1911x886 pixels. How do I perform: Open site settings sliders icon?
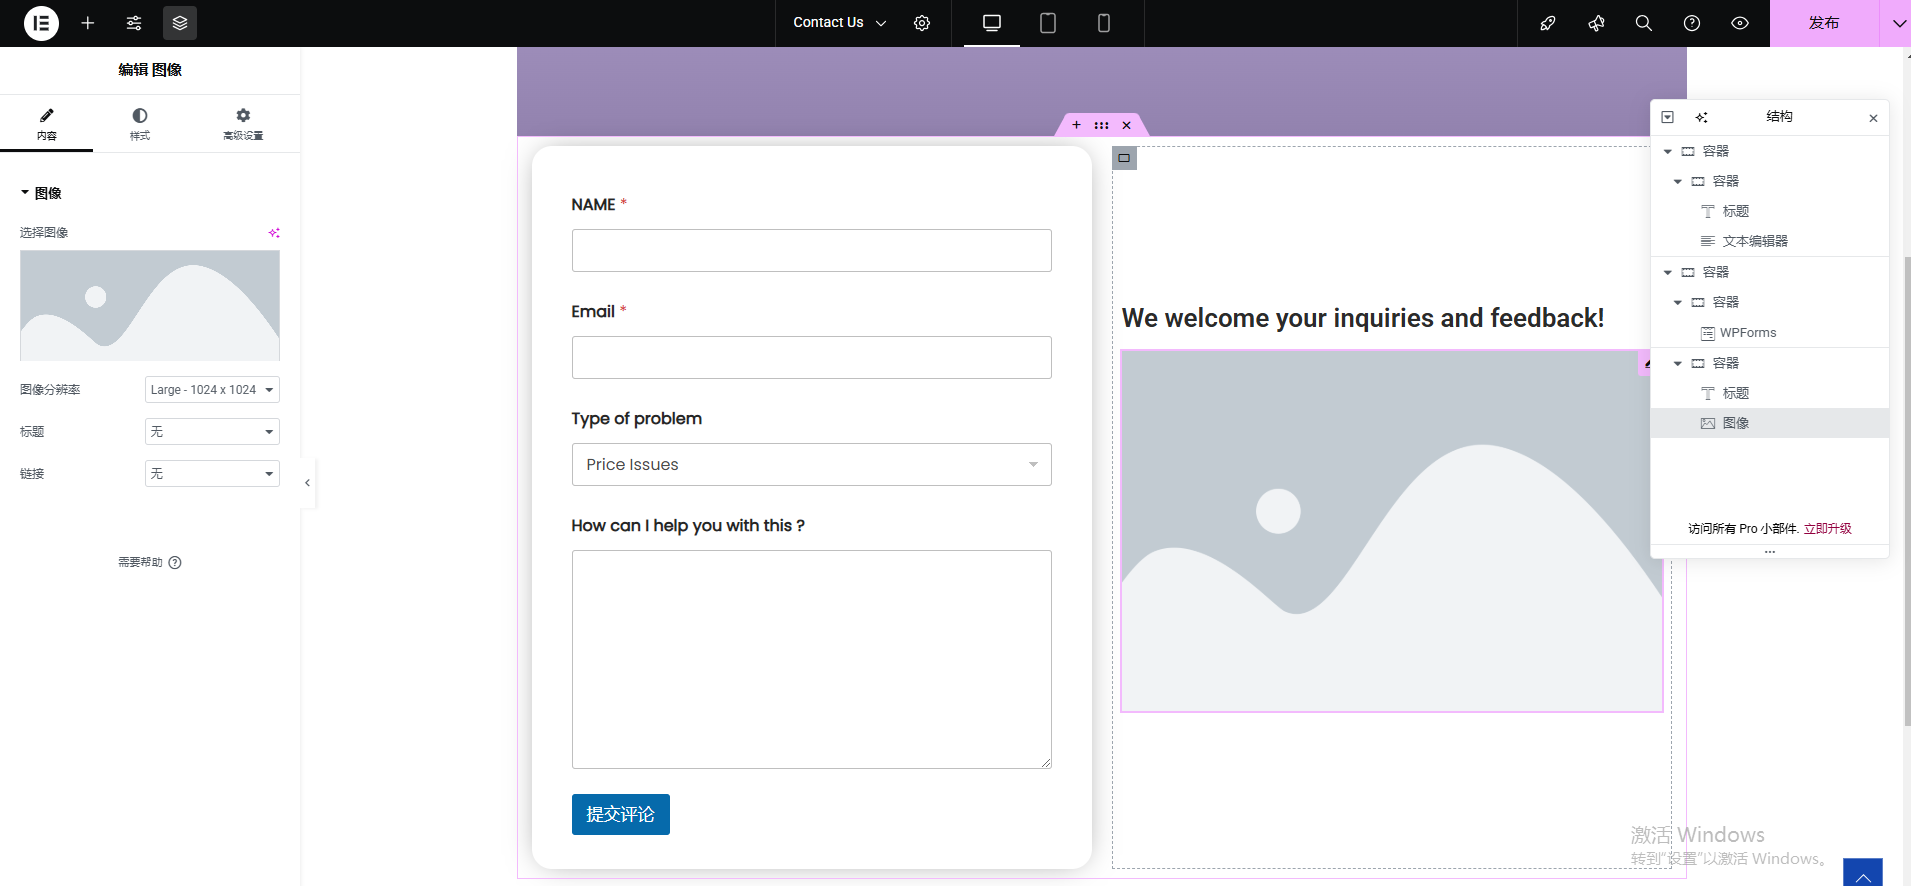[134, 23]
